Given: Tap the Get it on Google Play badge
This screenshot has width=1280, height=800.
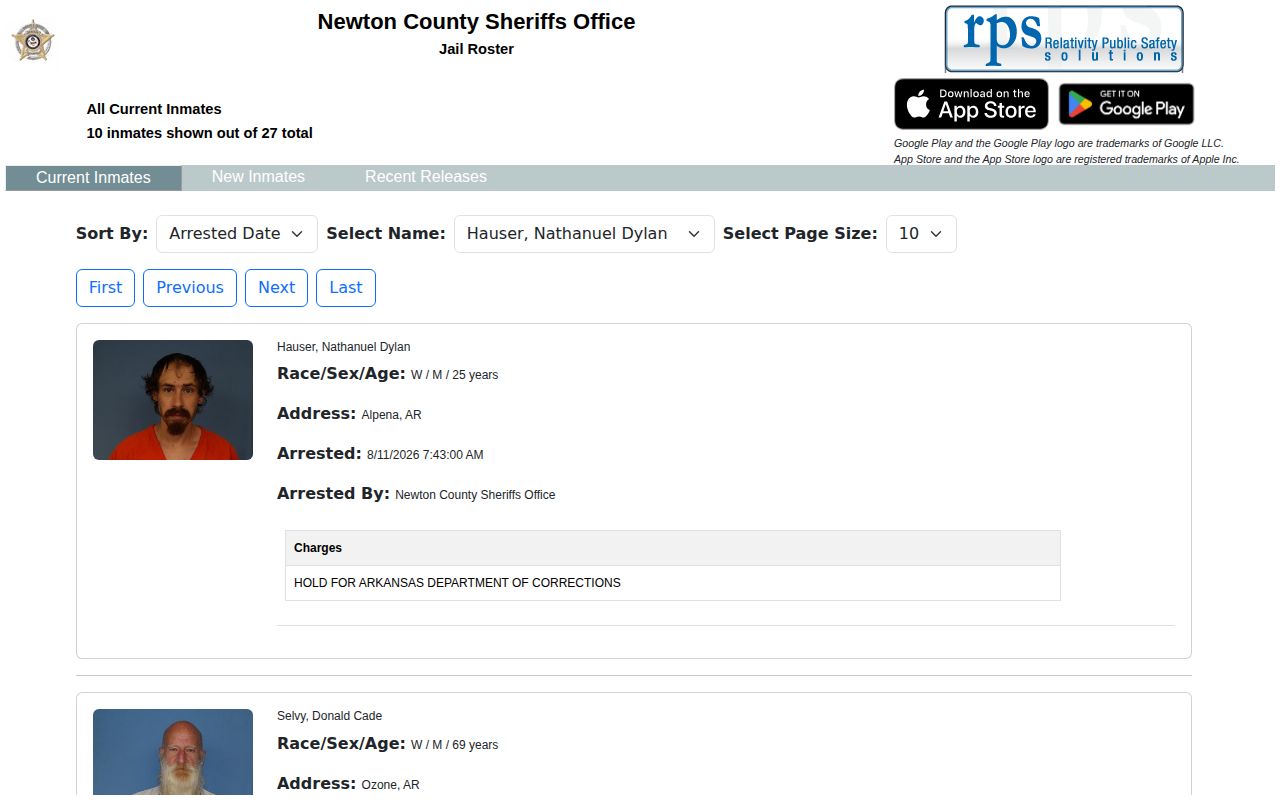Looking at the screenshot, I should [x=1126, y=104].
